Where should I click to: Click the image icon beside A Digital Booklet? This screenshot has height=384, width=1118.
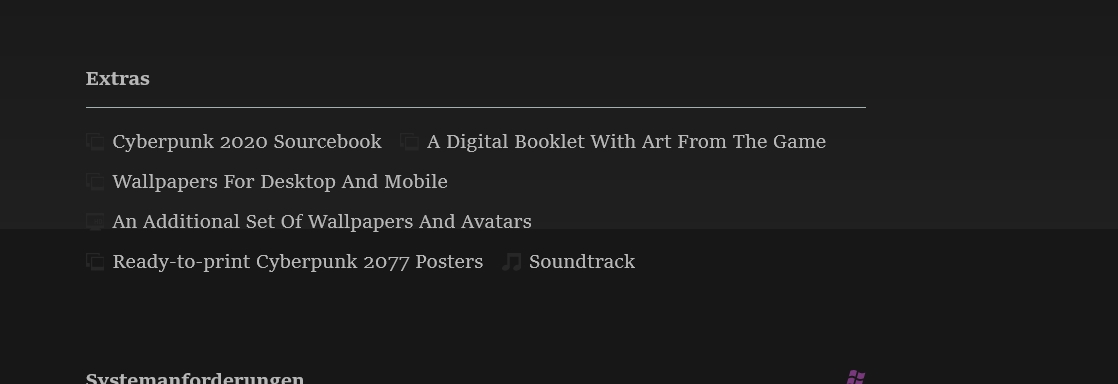point(409,142)
